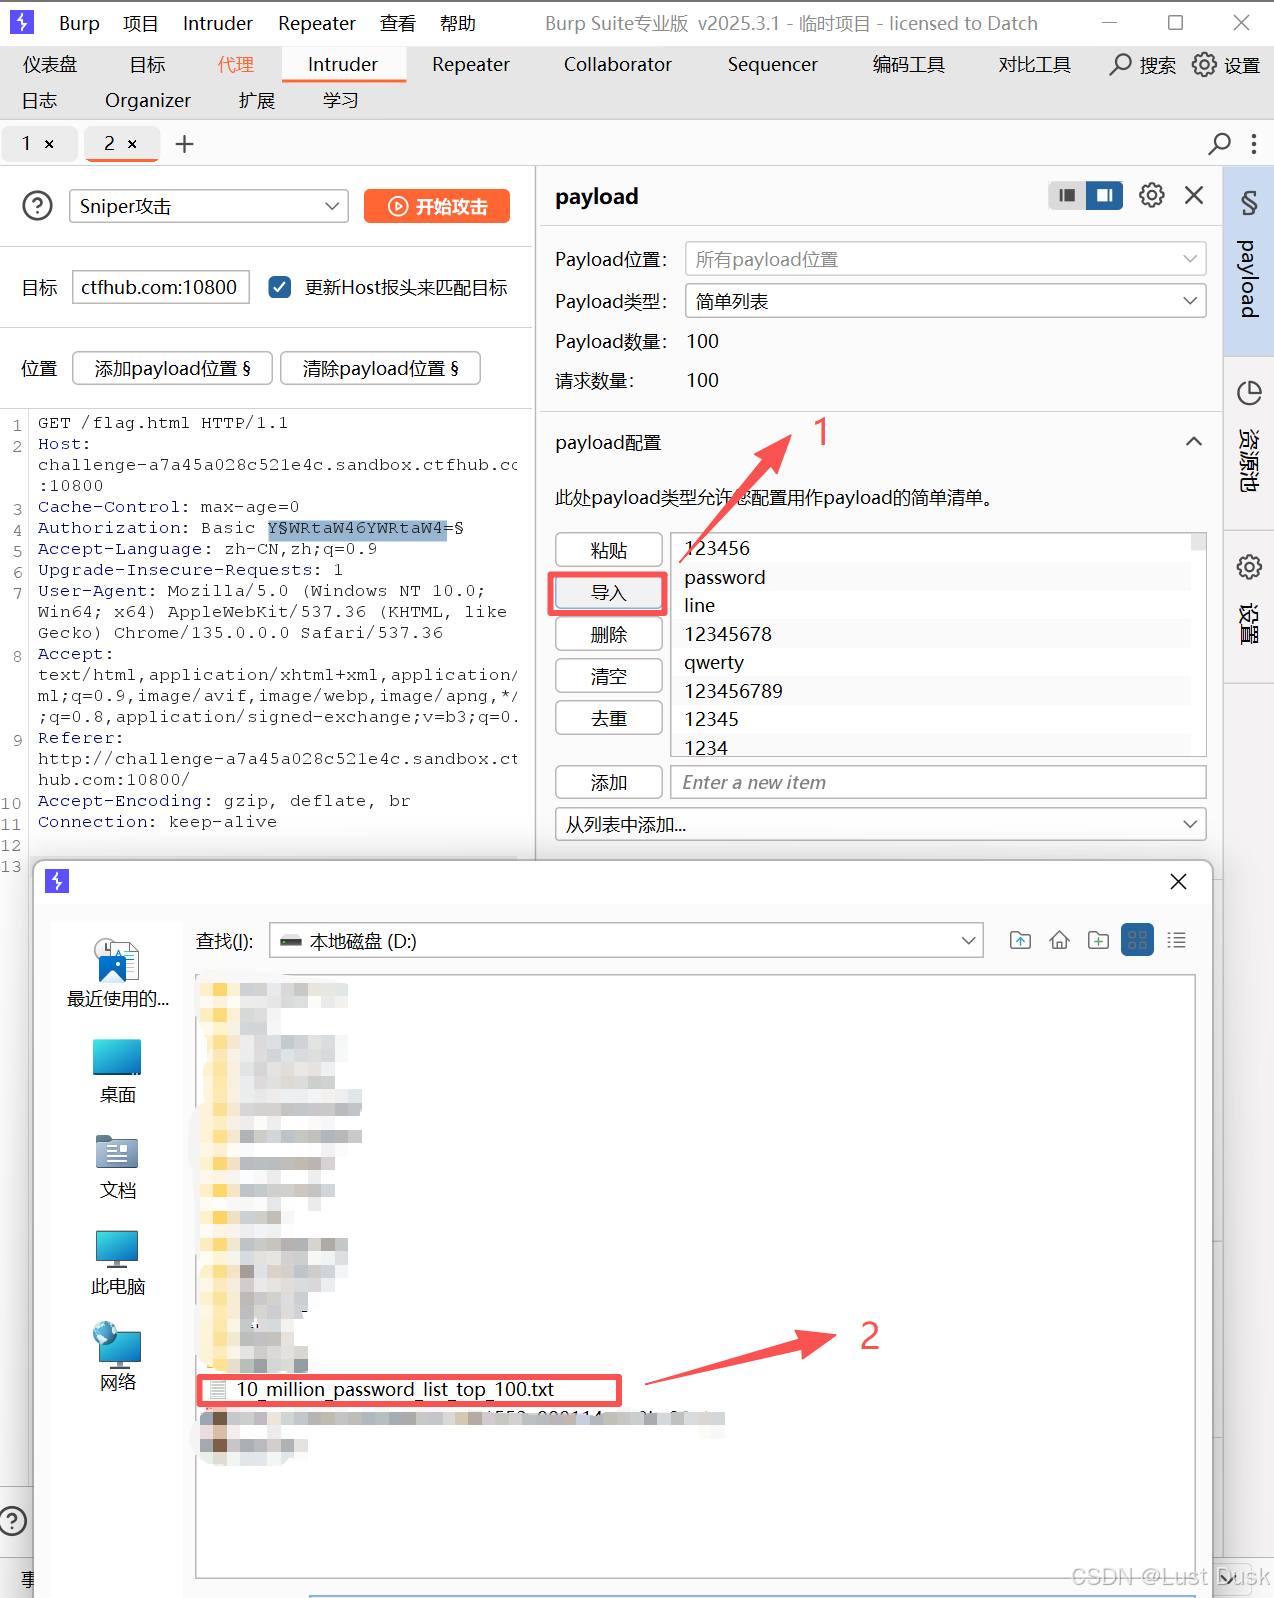Go to home folder in file dialog
Screen dimensions: 1274x1598
point(1059,940)
